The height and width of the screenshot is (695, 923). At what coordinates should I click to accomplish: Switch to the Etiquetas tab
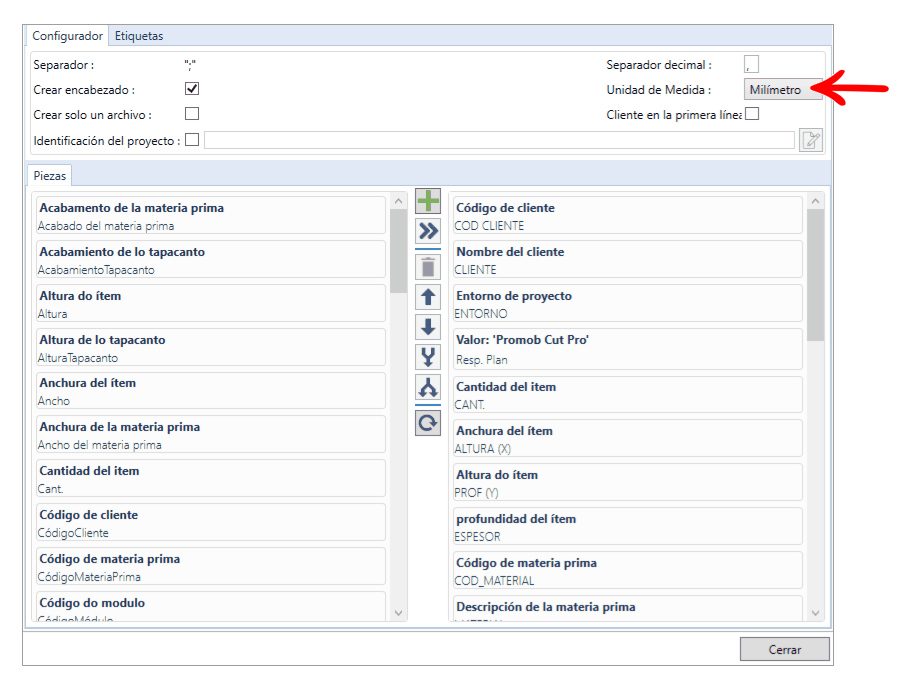[x=139, y=36]
